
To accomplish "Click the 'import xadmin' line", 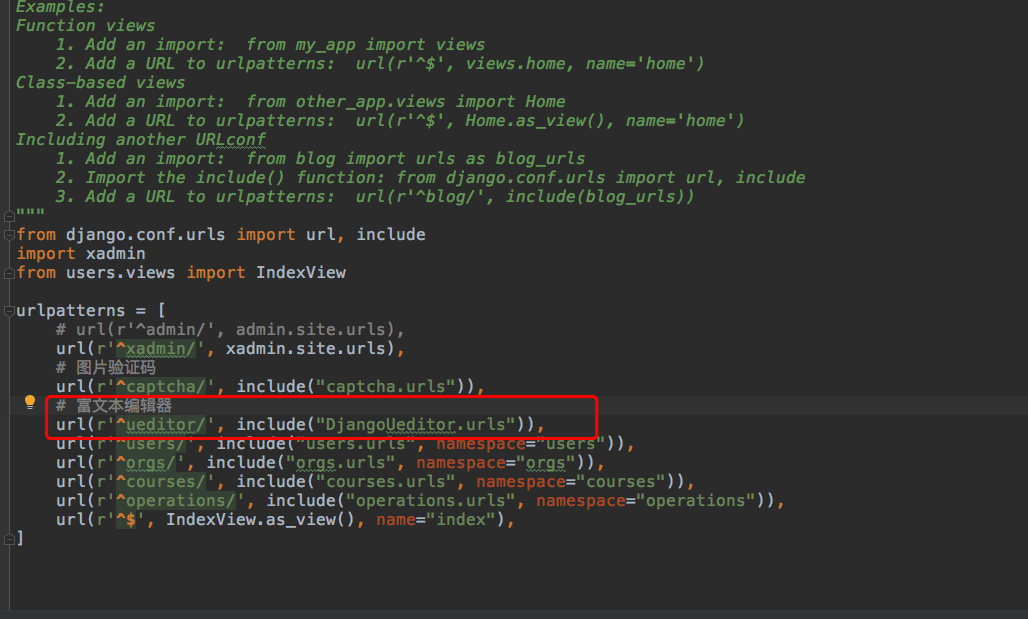I will 81,254.
